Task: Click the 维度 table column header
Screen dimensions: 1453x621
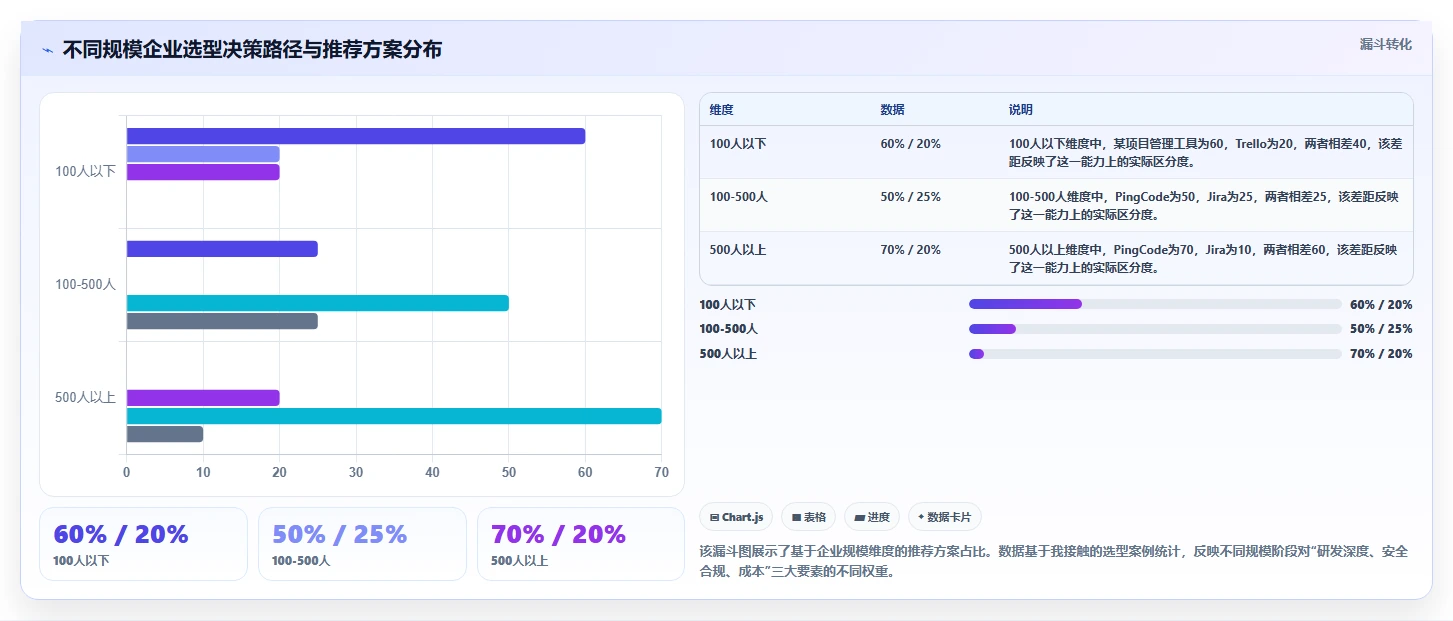Action: (721, 110)
